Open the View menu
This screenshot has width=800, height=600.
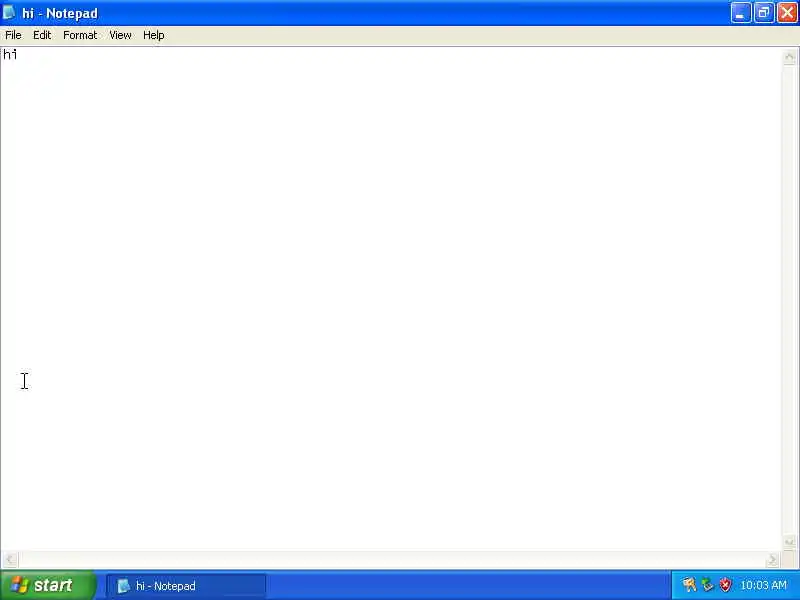coord(120,35)
